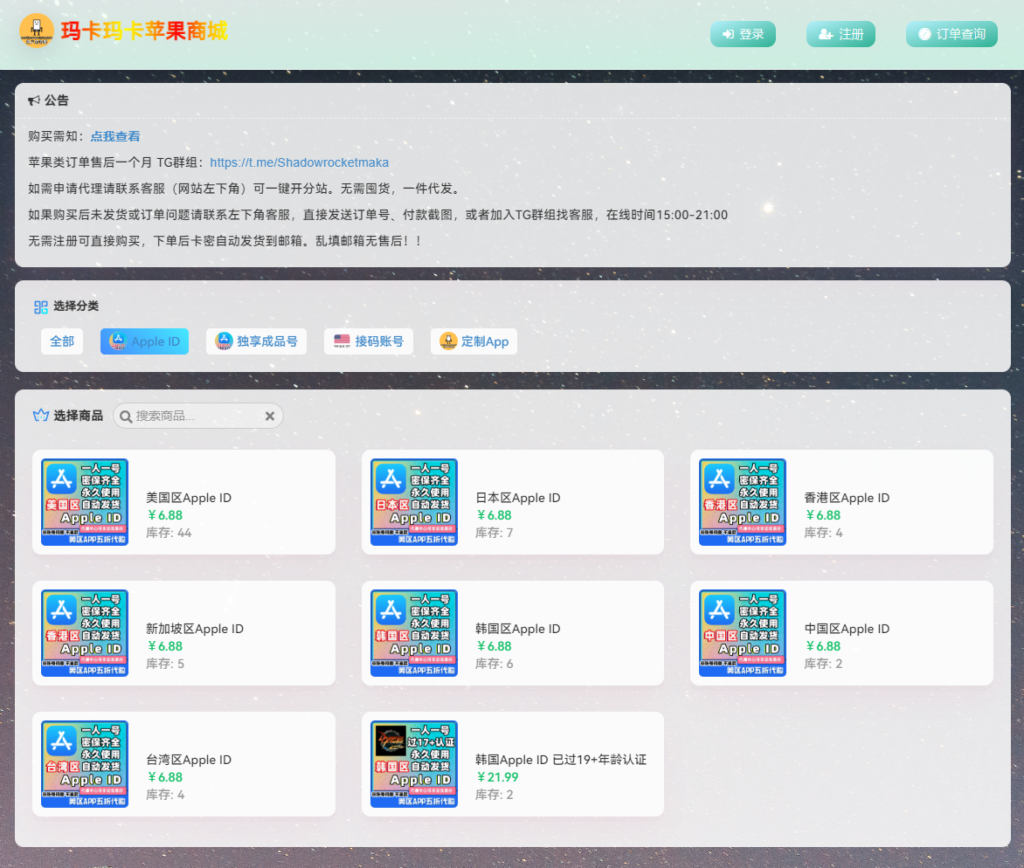Image resolution: width=1024 pixels, height=868 pixels.
Task: Open the 美国区Apple ID product thumbnail
Action: tap(85, 502)
